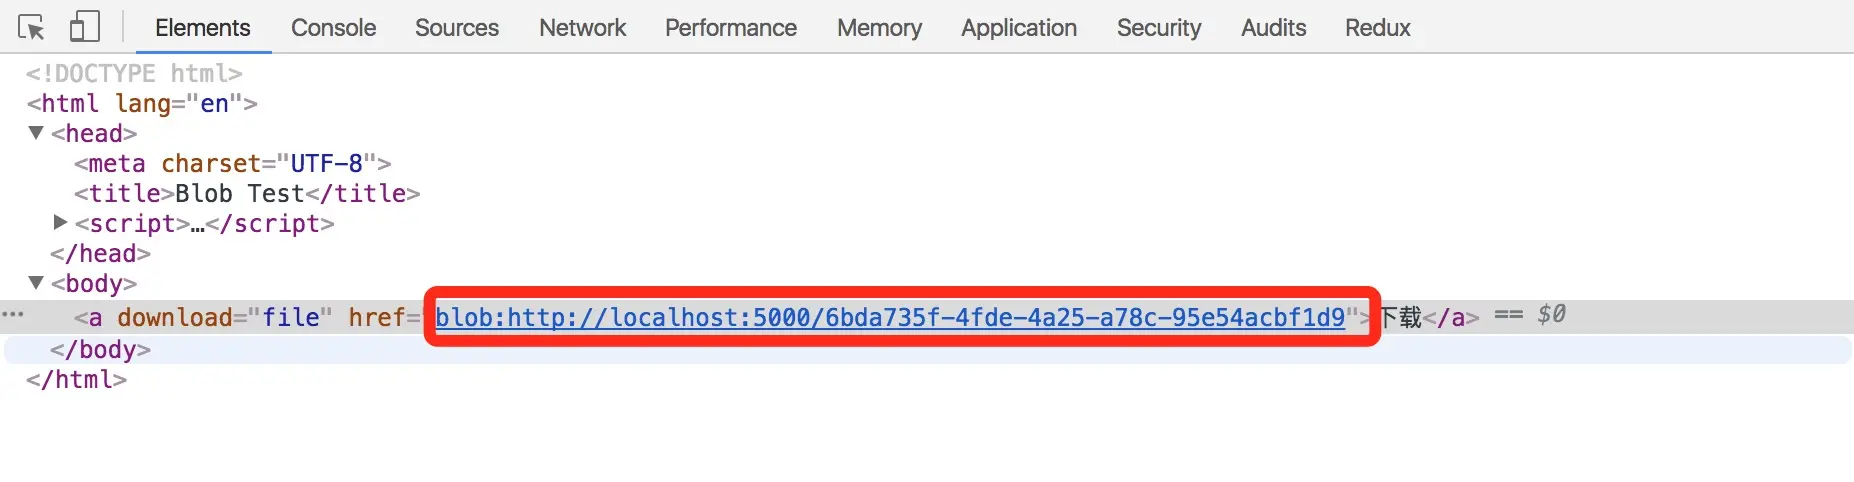The height and width of the screenshot is (482, 1854).
Task: Click the html lang="en" node
Action: pyautogui.click(x=142, y=103)
